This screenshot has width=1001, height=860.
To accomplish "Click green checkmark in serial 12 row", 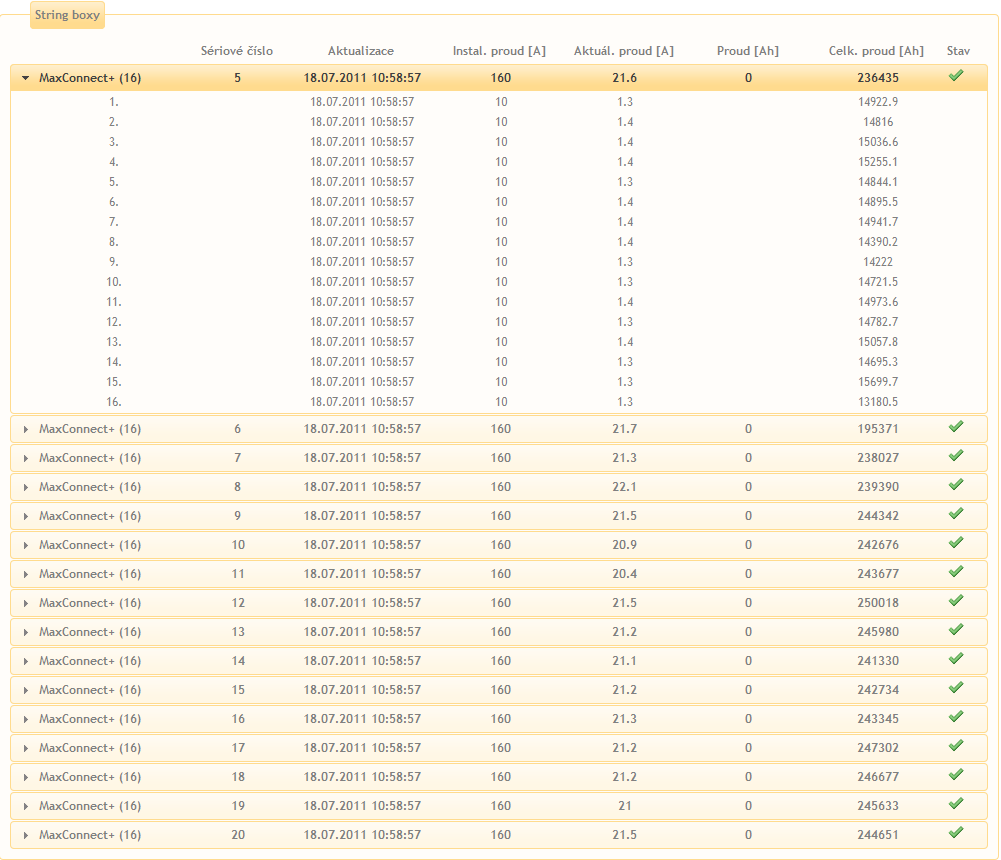I will tap(956, 602).
